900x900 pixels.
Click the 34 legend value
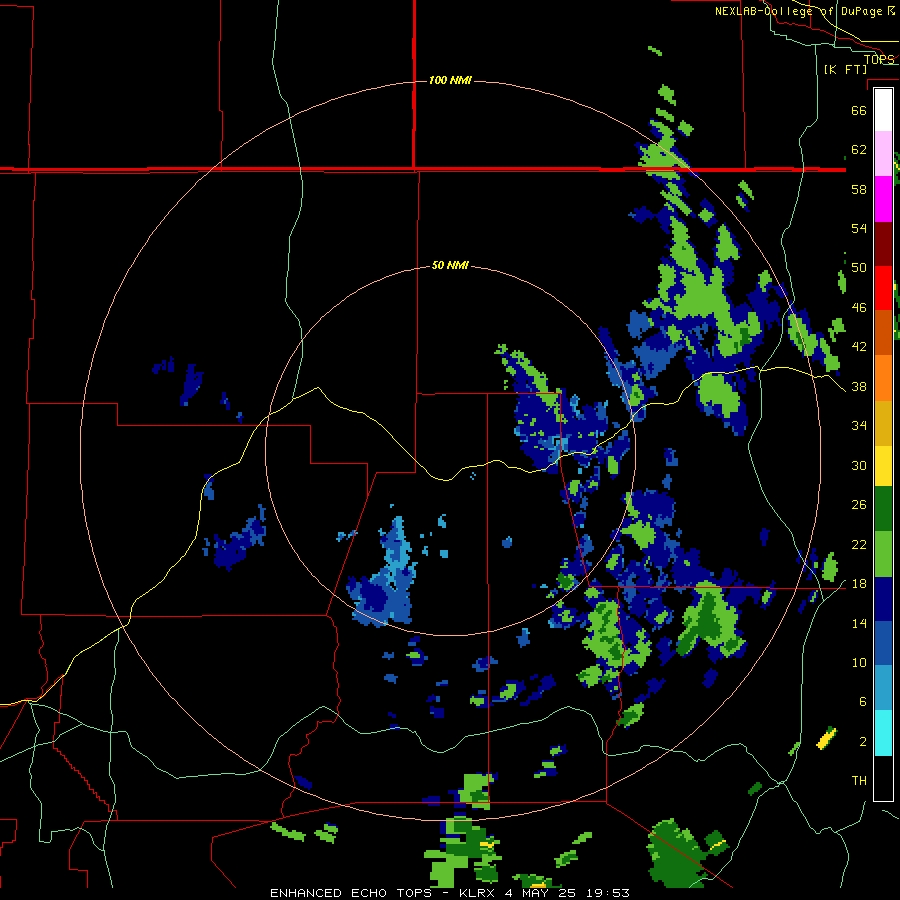click(859, 426)
